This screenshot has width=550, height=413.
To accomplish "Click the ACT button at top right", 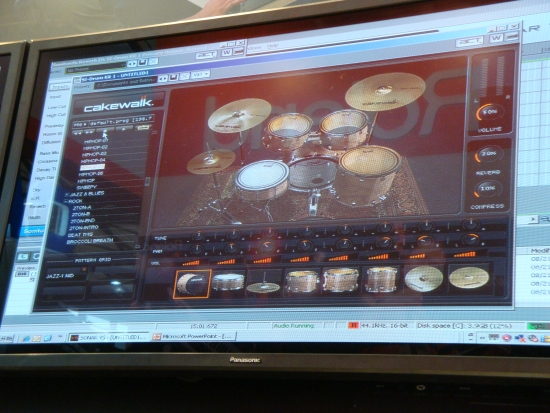I will (x=470, y=41).
